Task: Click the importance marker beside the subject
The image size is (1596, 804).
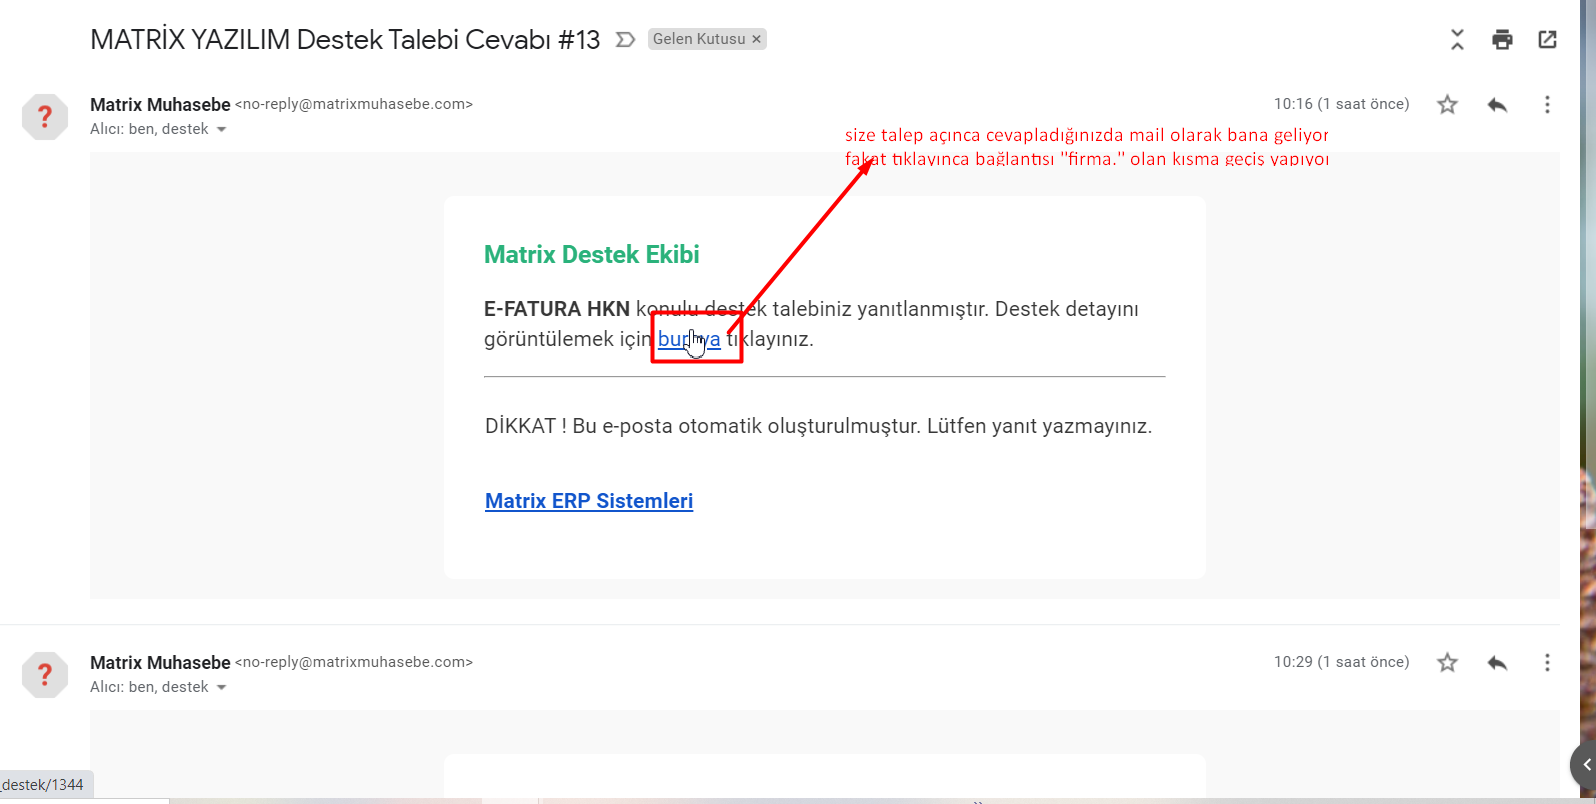Action: 625,40
